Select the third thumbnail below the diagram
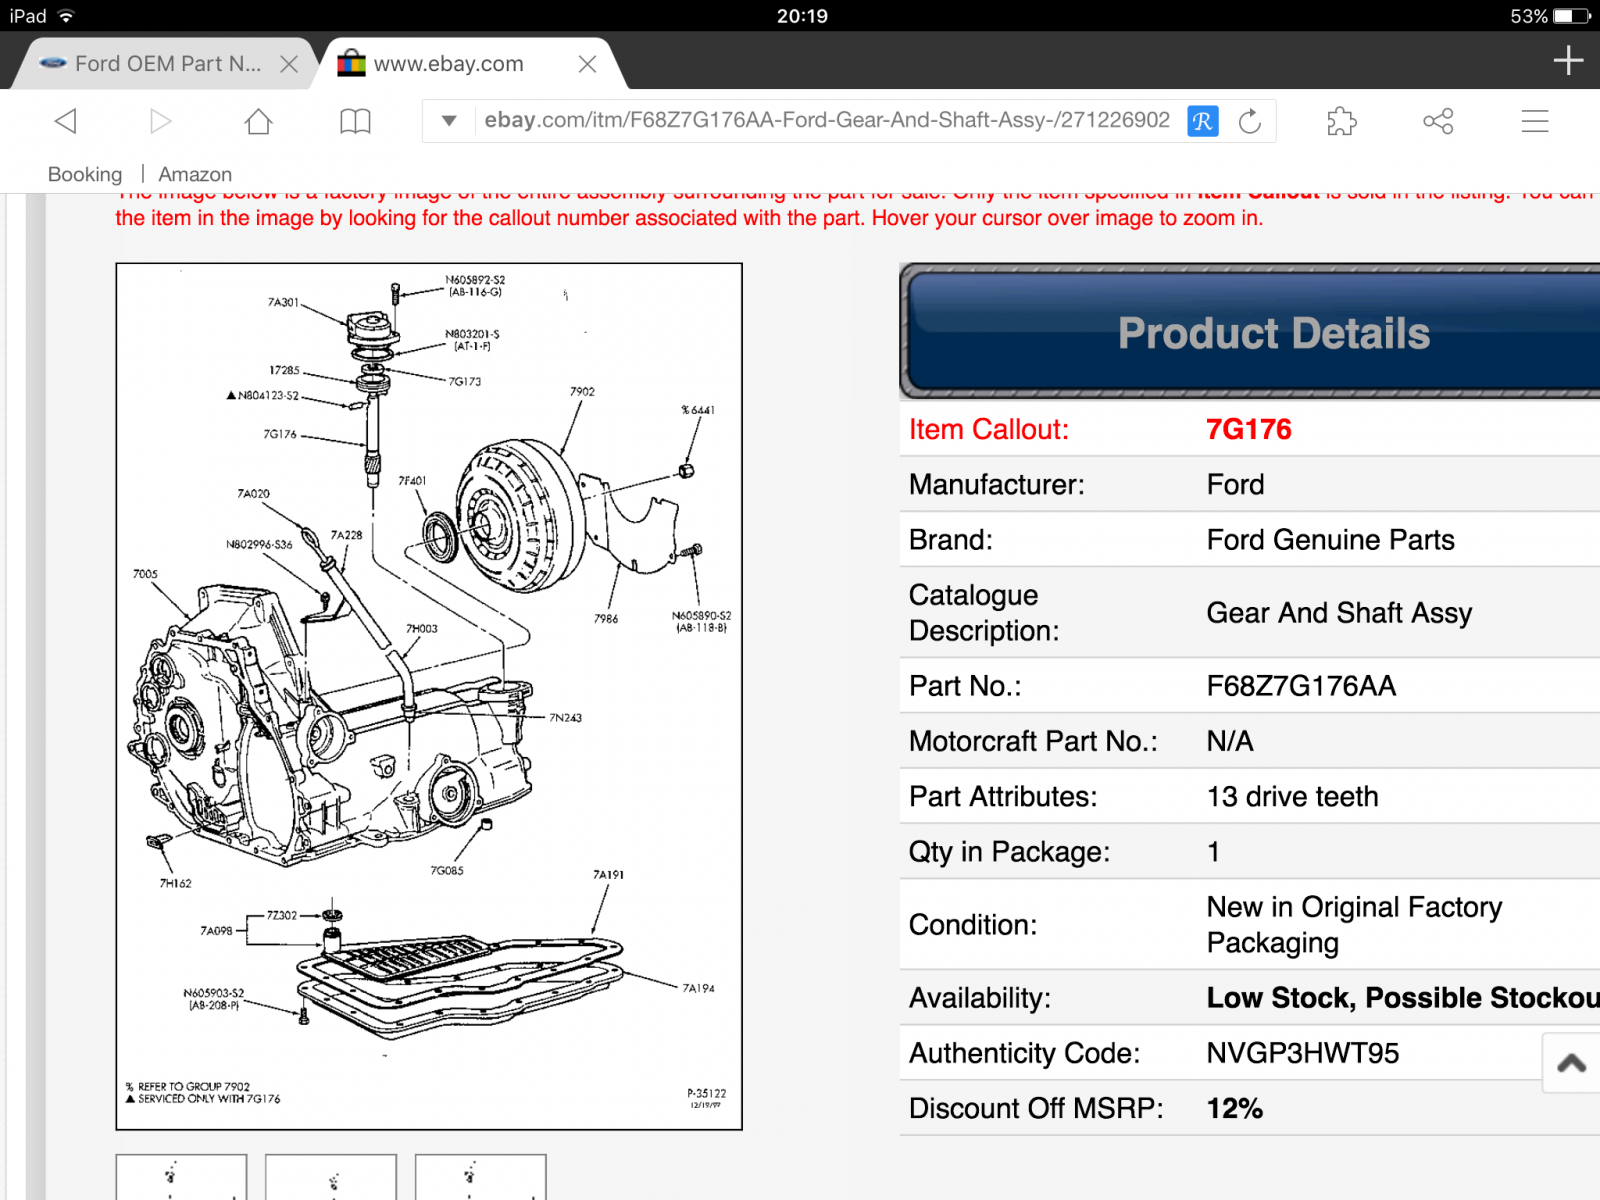Screen dimensions: 1600x1200 tap(481, 1177)
